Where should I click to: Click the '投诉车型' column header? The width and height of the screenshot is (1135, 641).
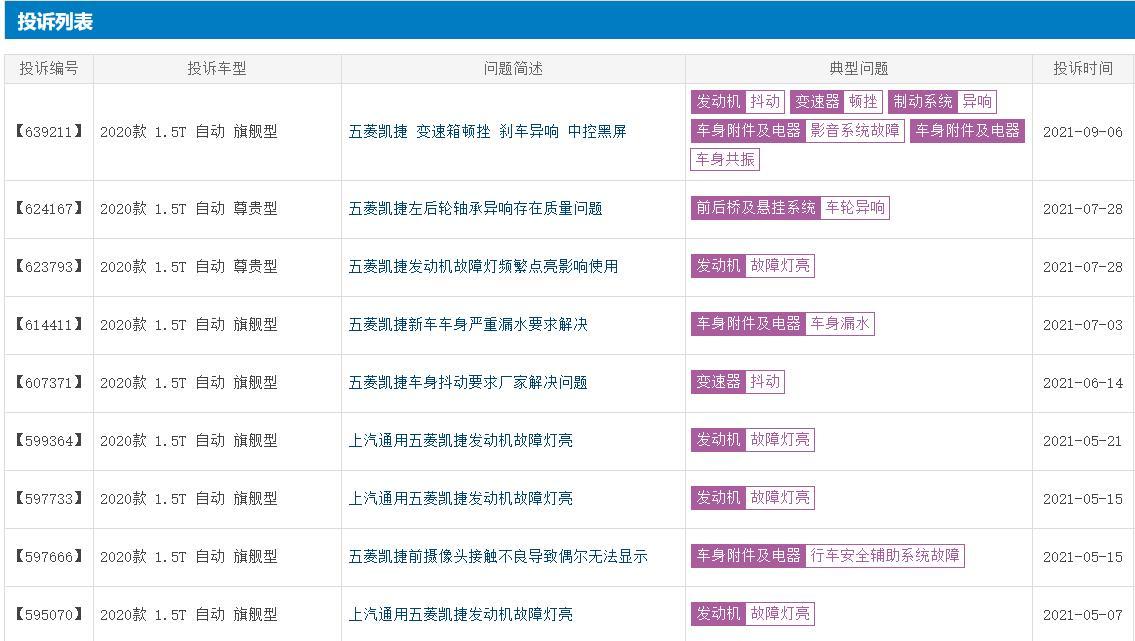[x=217, y=69]
